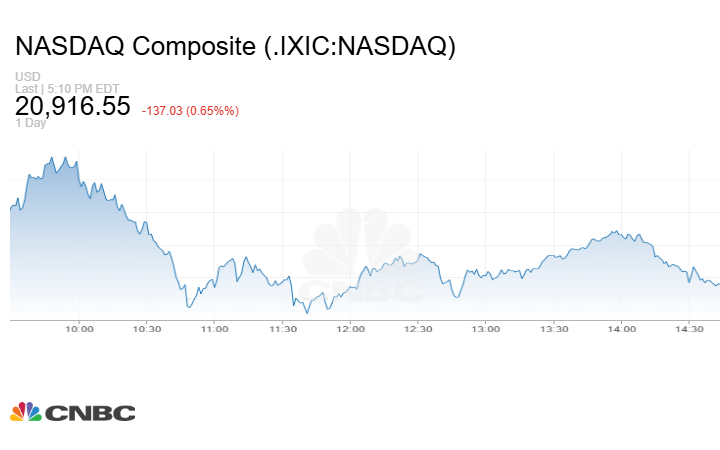The width and height of the screenshot is (720, 450).
Task: Select the 20,916.55 last price value
Action: click(73, 106)
